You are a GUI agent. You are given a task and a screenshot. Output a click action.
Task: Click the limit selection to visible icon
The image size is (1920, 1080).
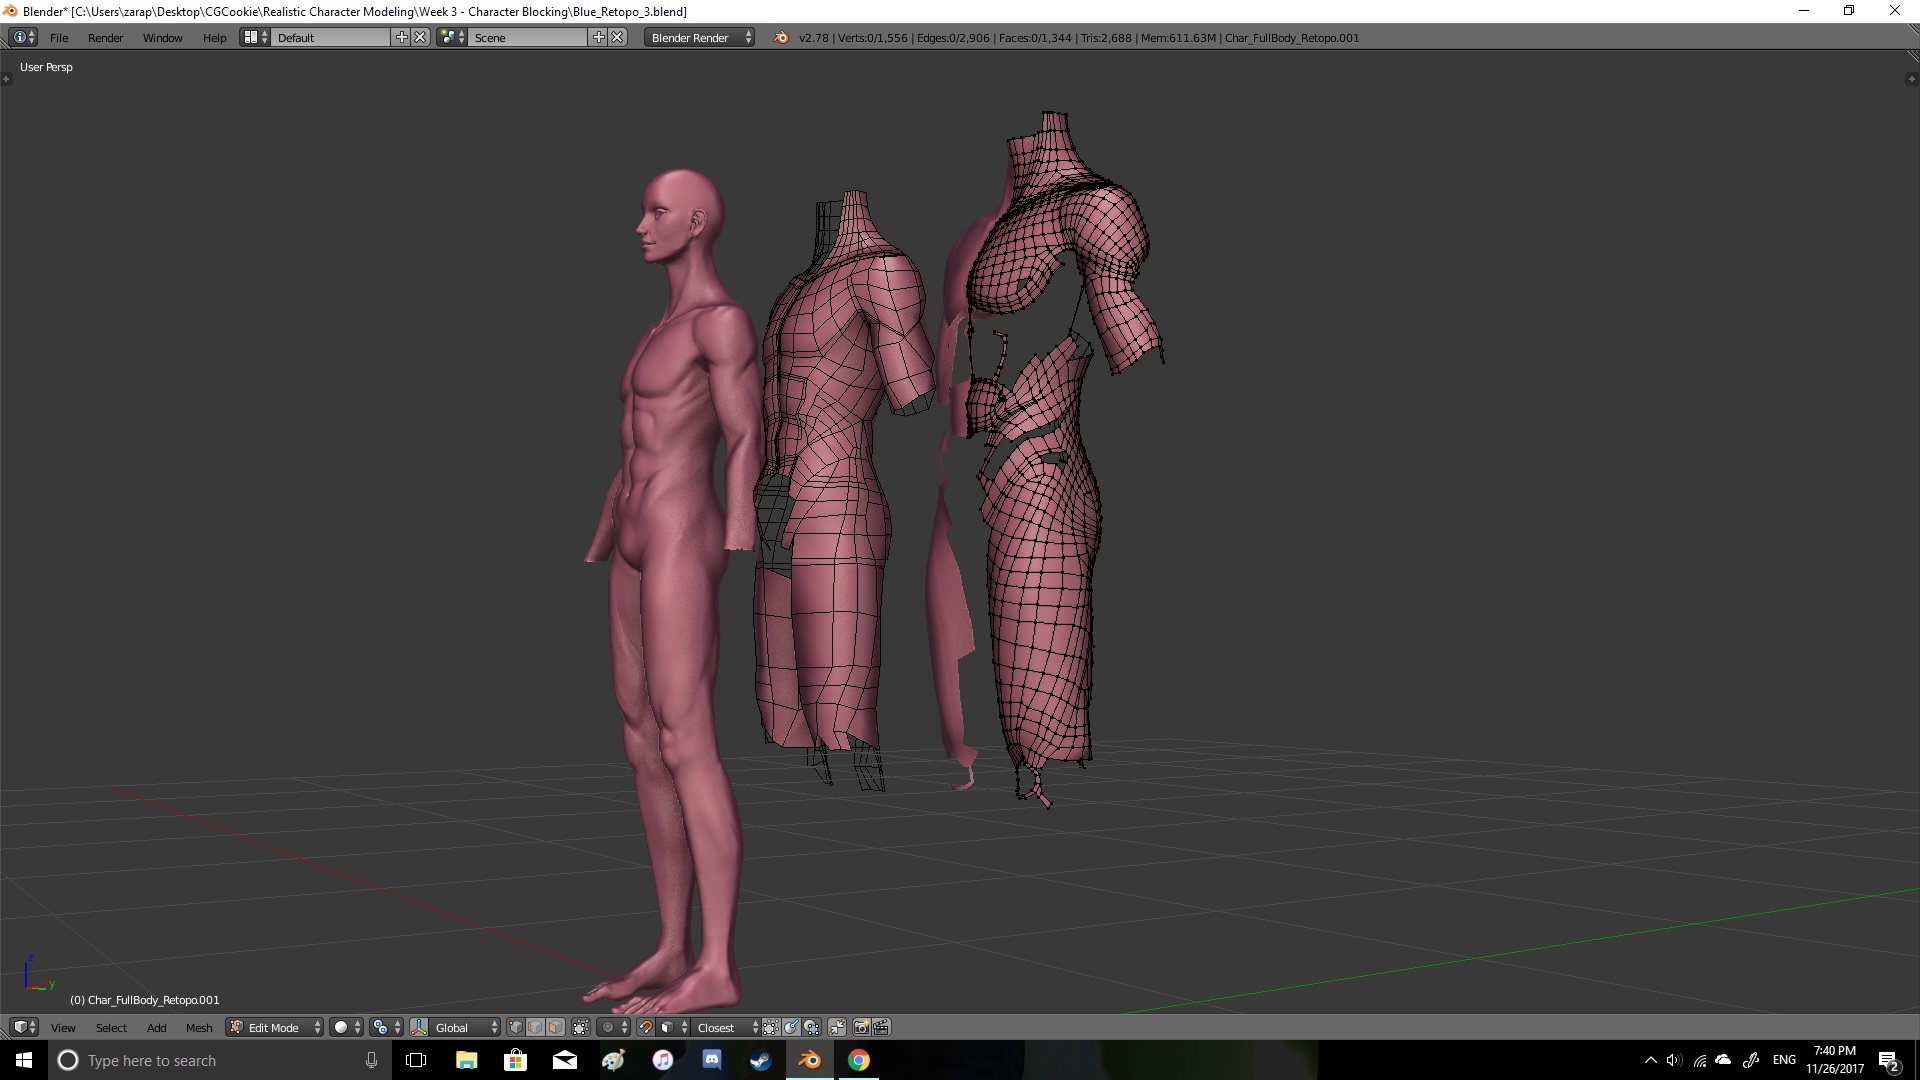[581, 1027]
